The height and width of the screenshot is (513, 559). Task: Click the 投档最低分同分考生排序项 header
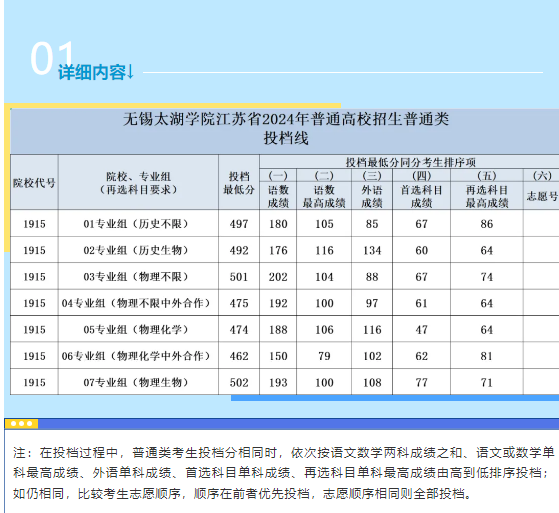[x=410, y=163]
